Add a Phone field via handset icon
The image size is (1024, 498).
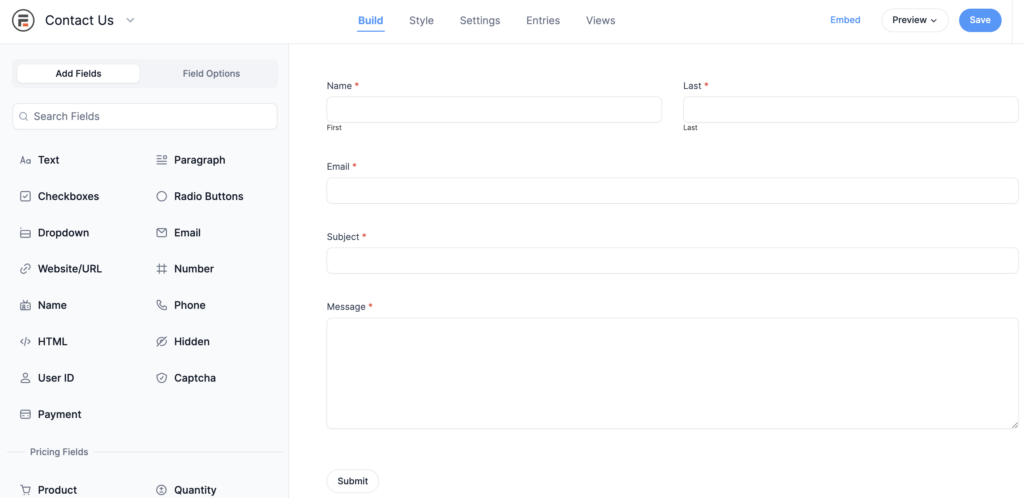162,305
